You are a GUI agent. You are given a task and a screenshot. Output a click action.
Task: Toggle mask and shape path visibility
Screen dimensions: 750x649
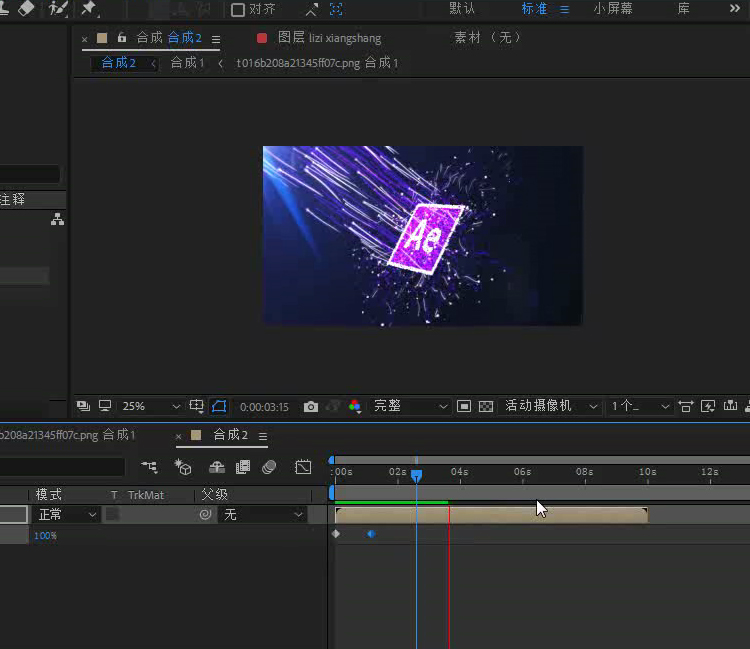219,407
